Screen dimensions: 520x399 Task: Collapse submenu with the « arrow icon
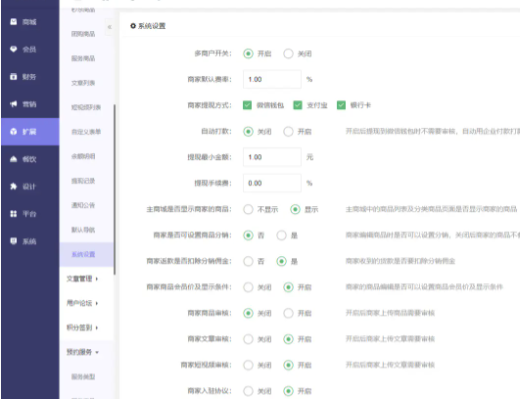[109, 27]
